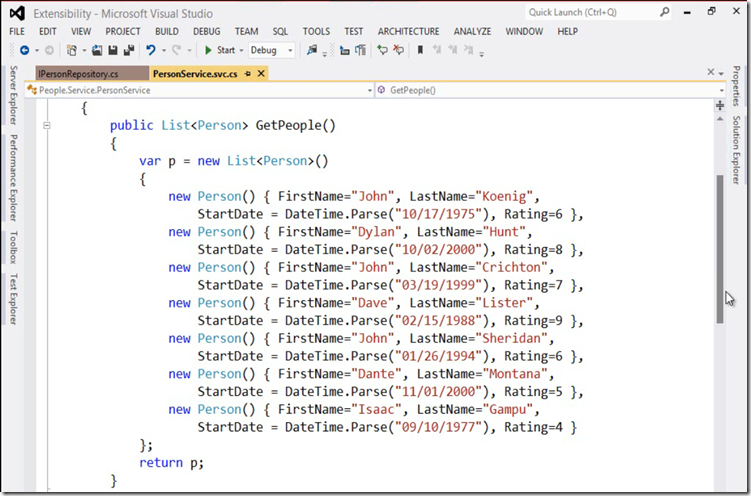751x496 pixels.
Task: Open the TEAM menu
Action: [x=246, y=32]
